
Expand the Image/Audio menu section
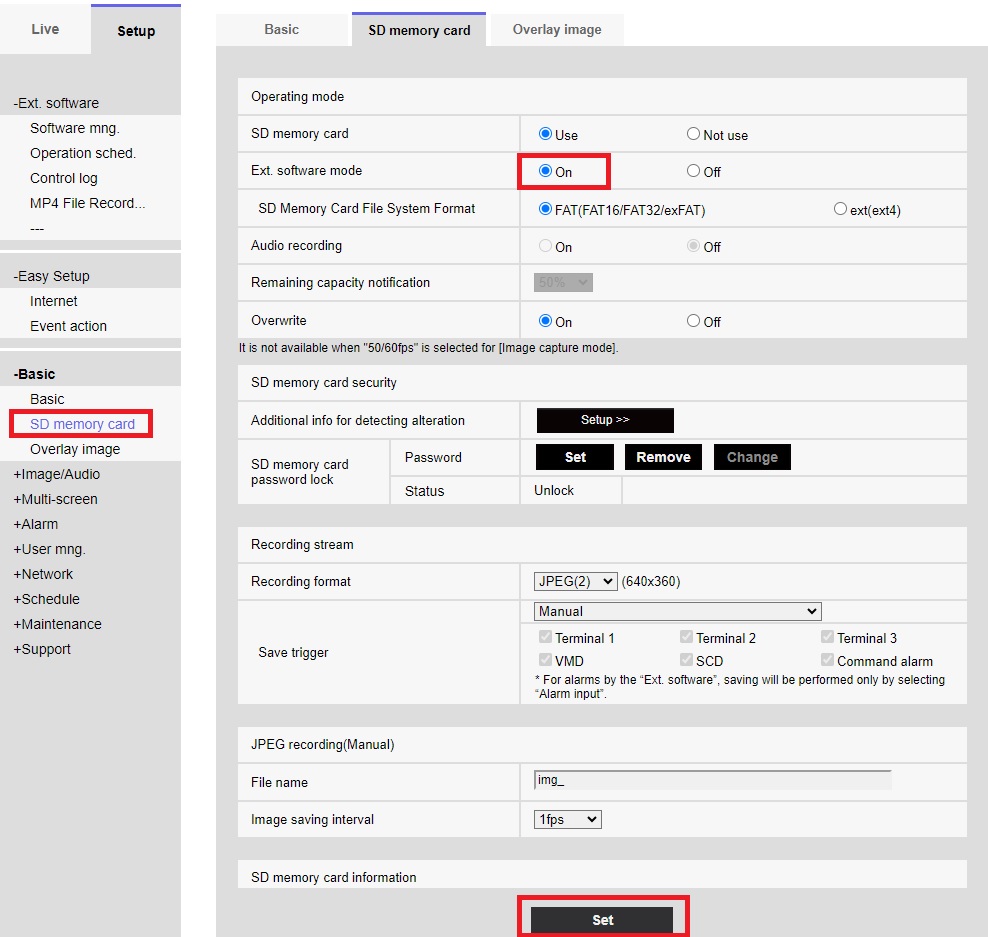tap(56, 474)
